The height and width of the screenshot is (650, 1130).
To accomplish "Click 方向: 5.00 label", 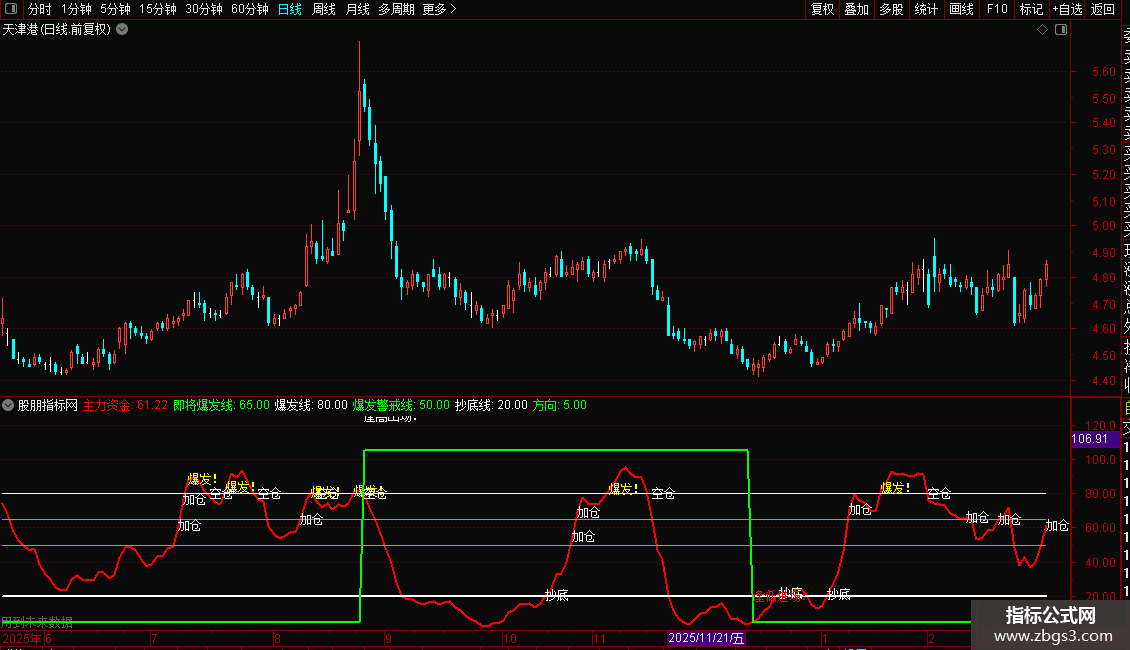I will tap(560, 405).
